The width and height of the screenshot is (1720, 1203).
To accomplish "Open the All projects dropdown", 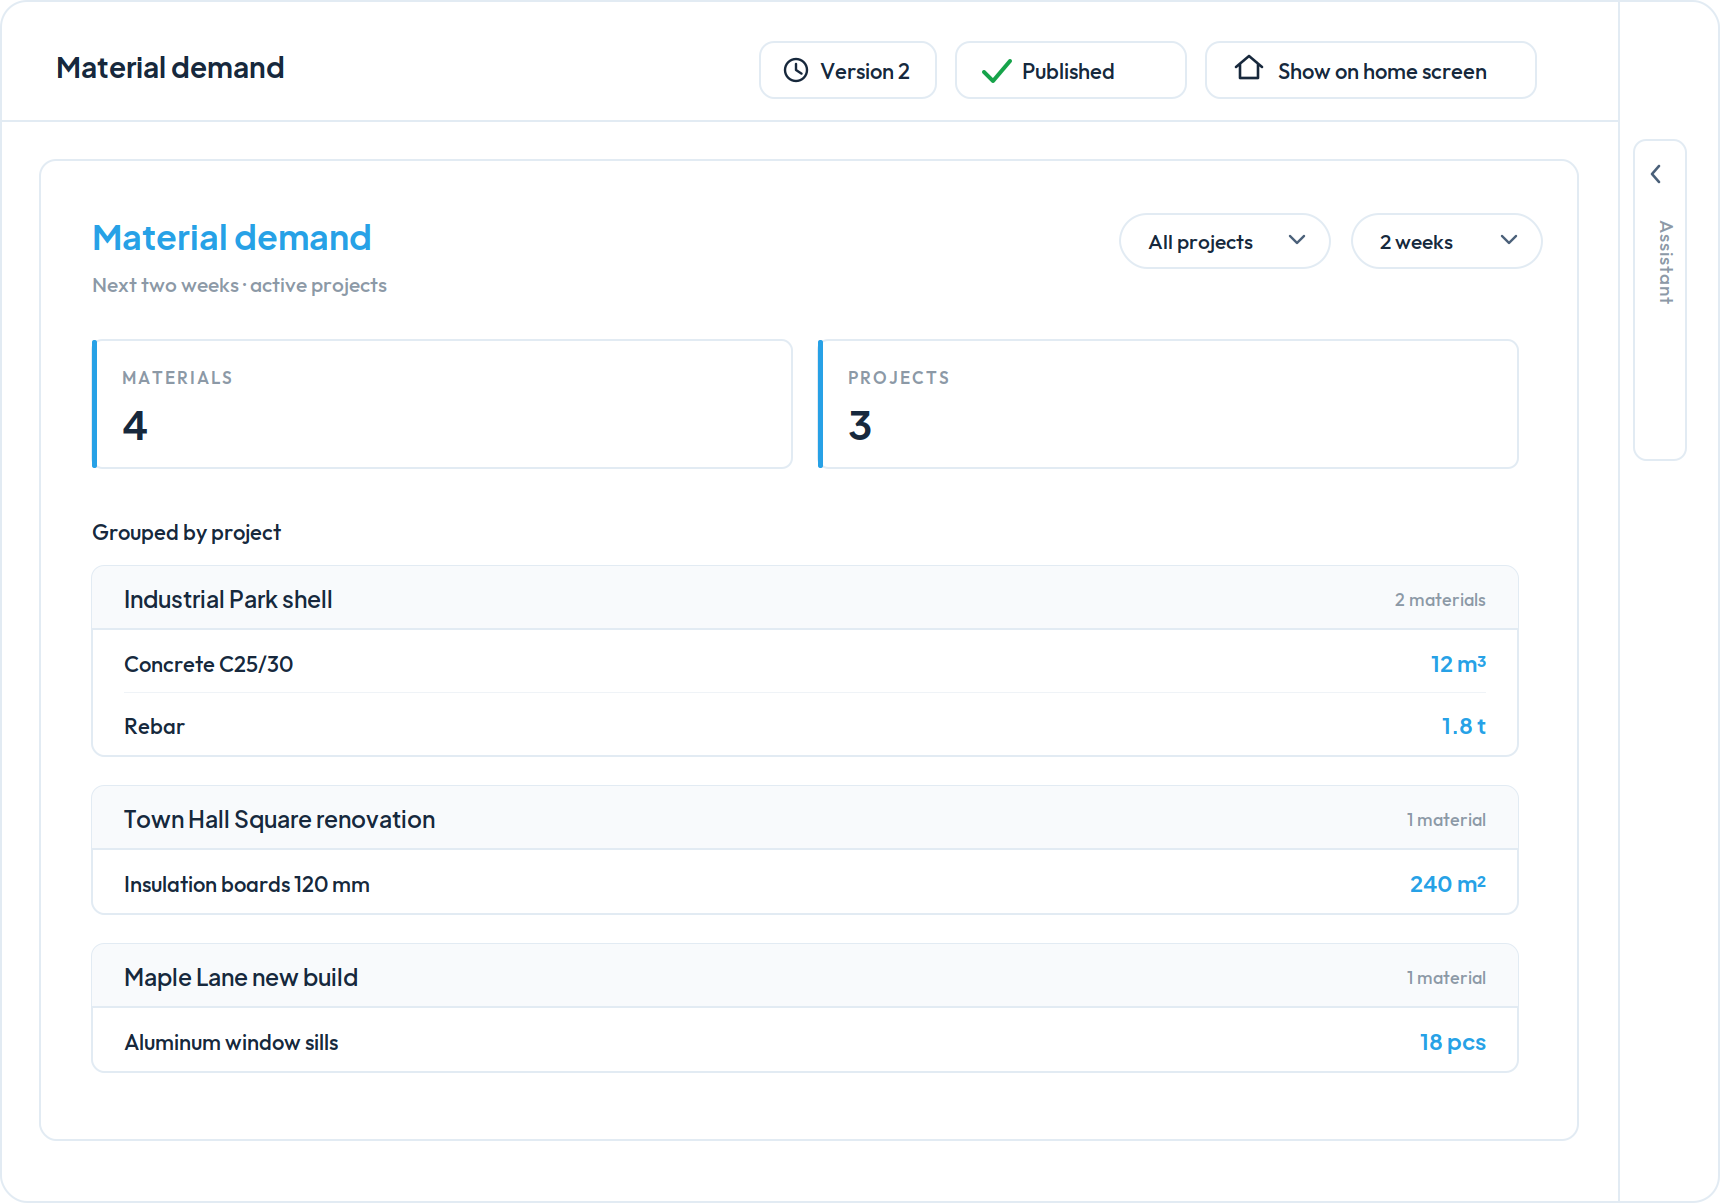I will click(1225, 241).
